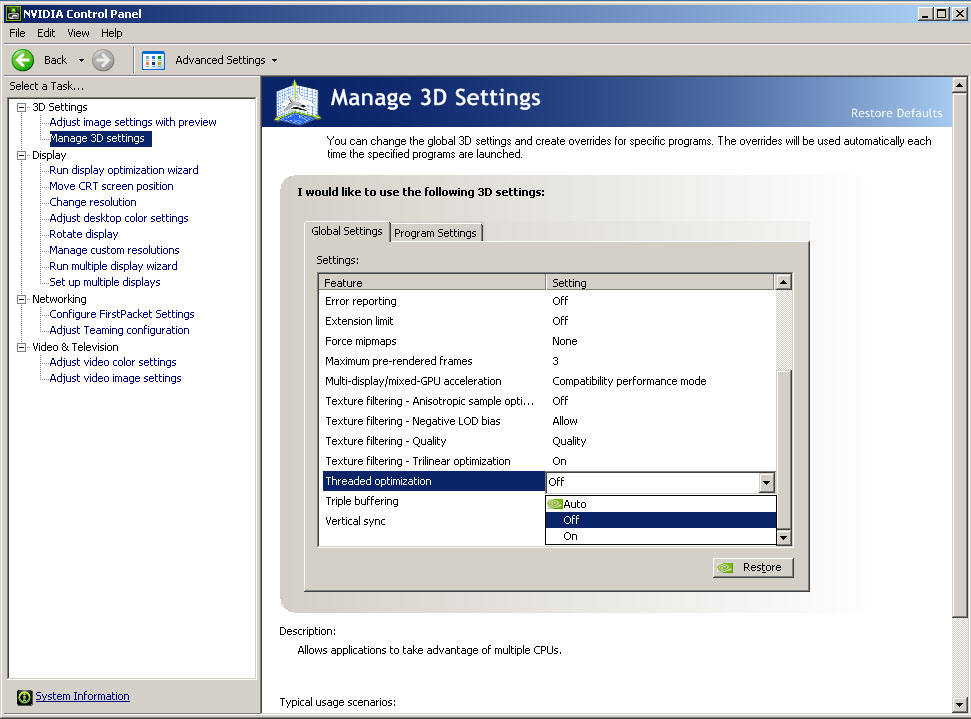Select the Maximum pre-rendered frames row

(x=547, y=361)
